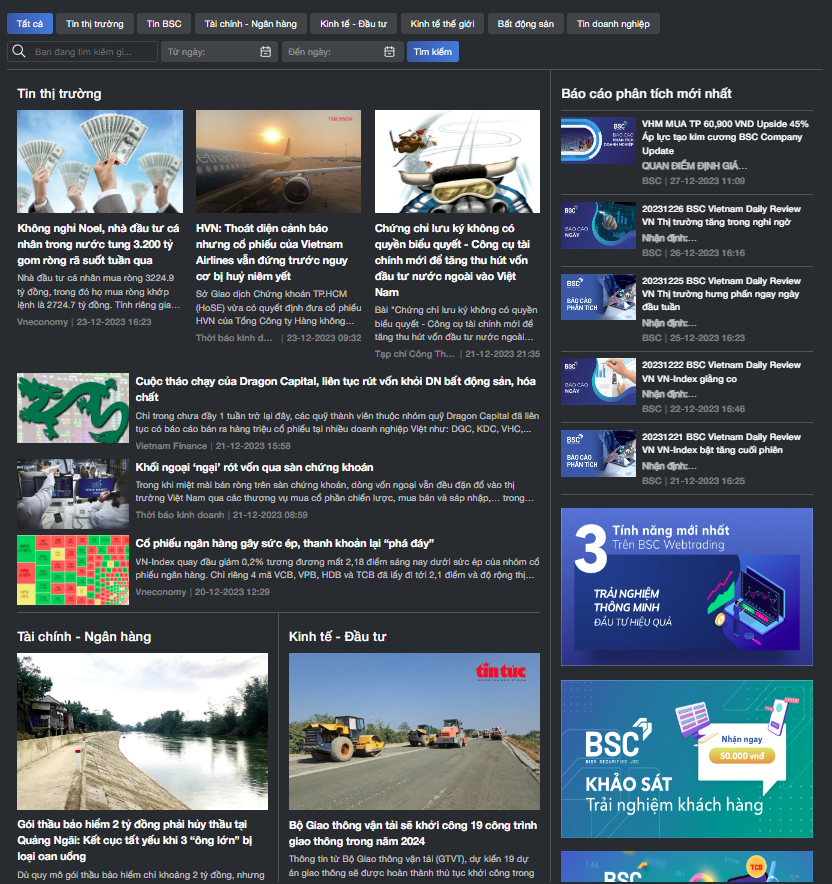Click the stock heatmap article thumbnail
832x884 pixels.
[73, 570]
